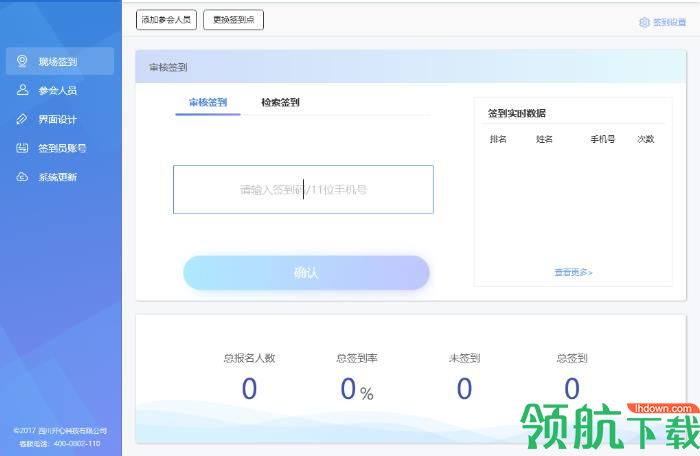The image size is (700, 456).
Task: Click the ©2017 company copyright text
Action: [60, 431]
